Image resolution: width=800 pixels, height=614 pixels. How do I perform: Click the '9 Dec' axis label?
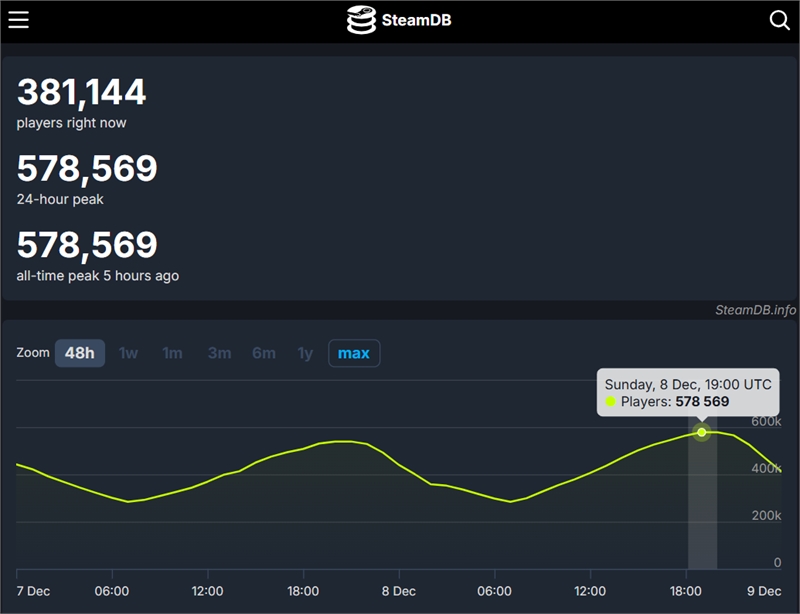coord(764,591)
